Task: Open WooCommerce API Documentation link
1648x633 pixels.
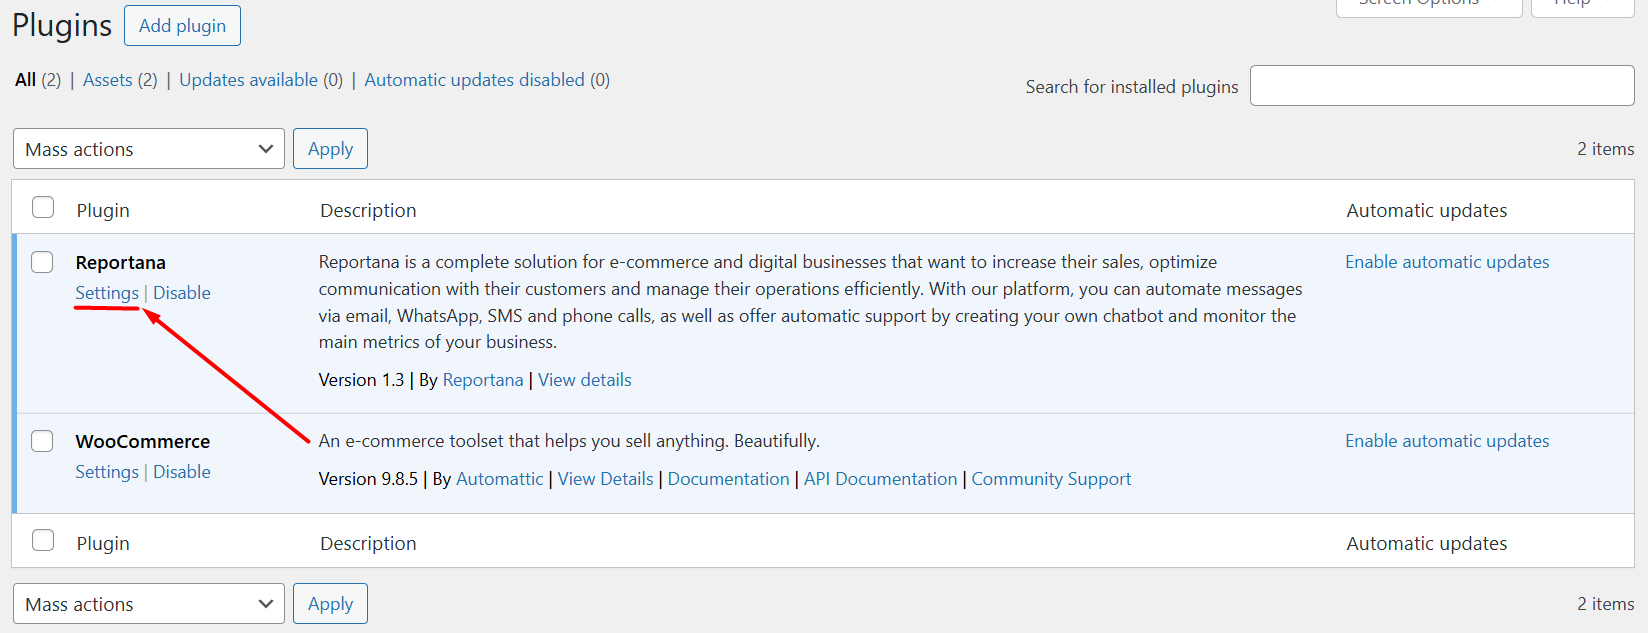Action: click(880, 479)
